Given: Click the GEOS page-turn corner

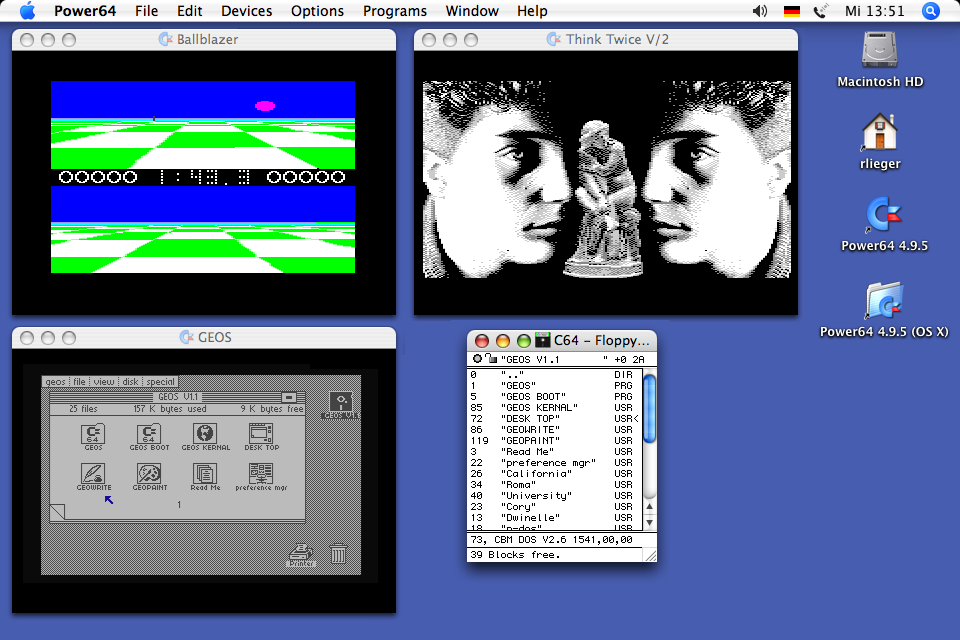Looking at the screenshot, I should click(57, 511).
